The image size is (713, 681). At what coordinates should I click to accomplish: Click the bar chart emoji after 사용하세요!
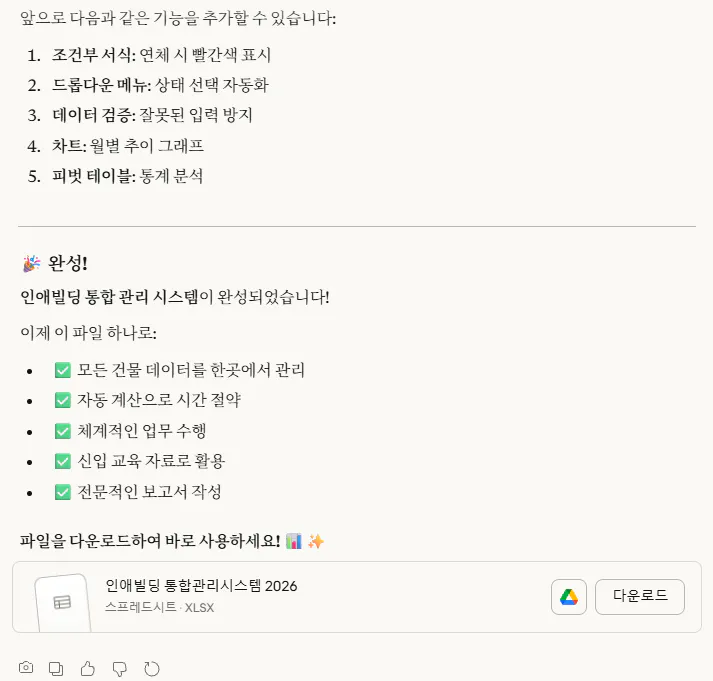(x=294, y=542)
